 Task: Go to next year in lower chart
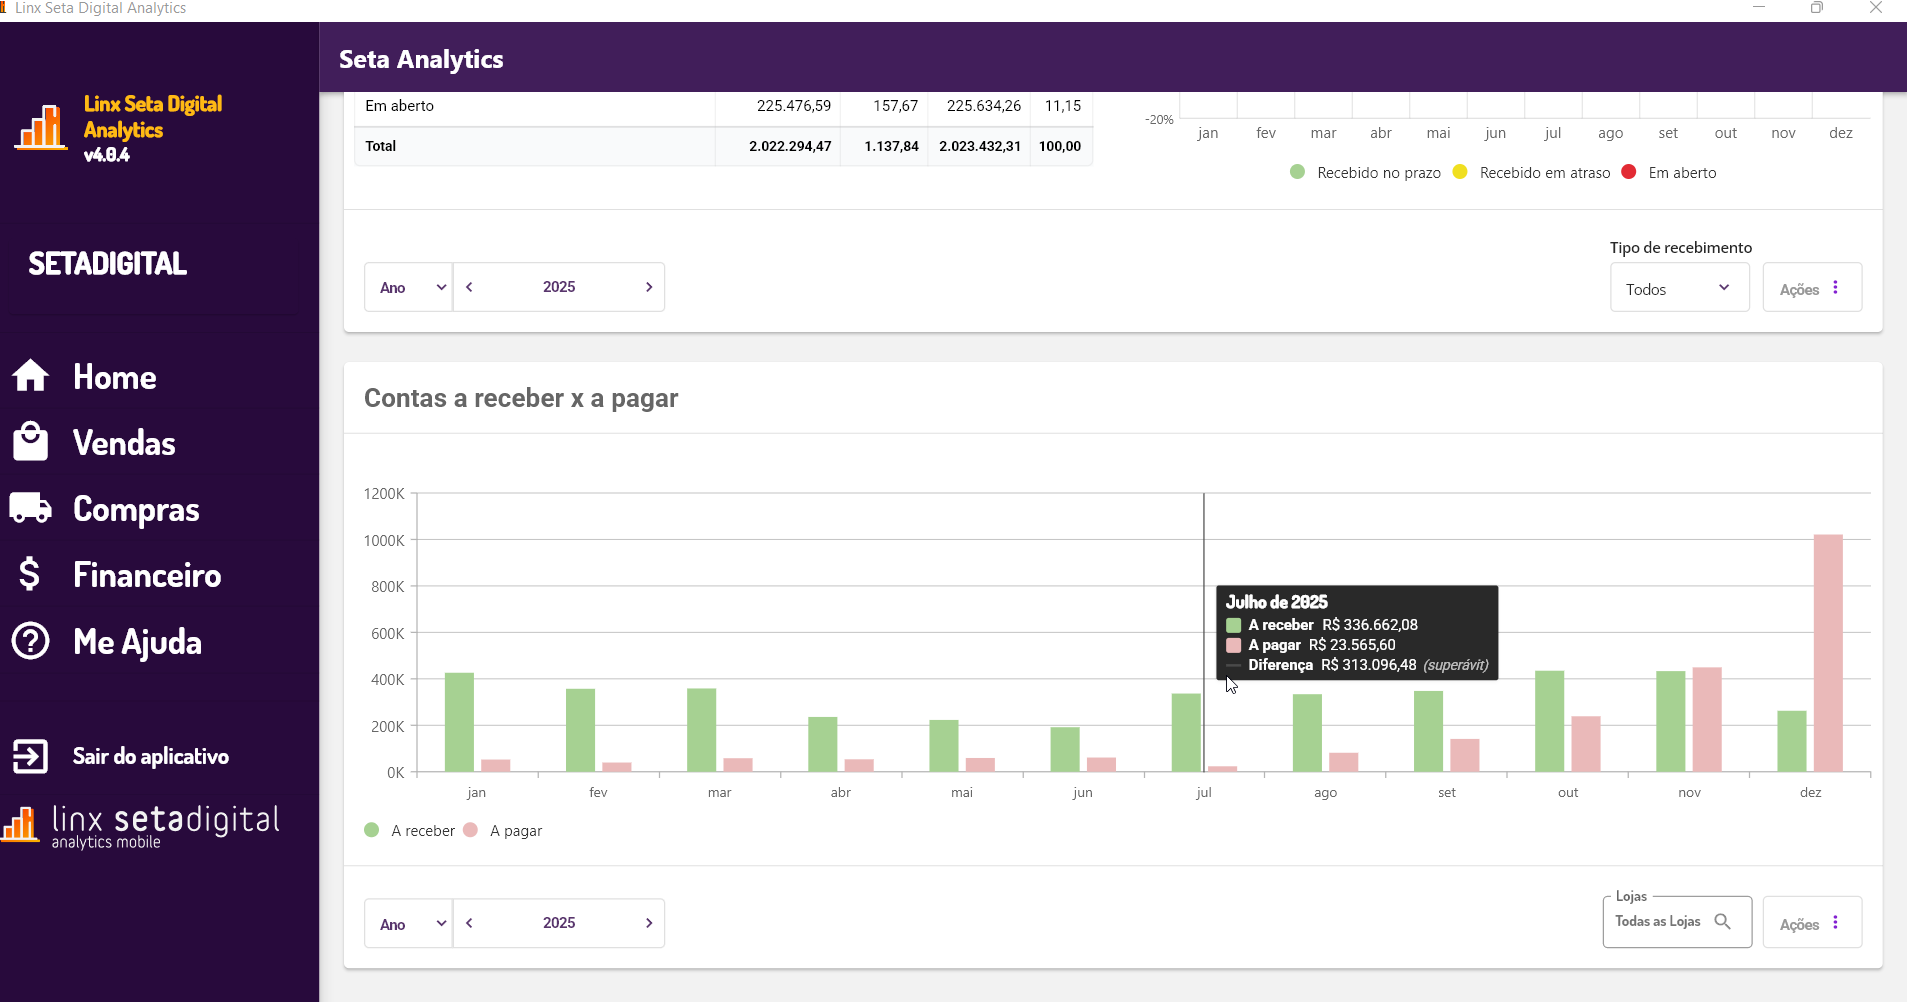coord(649,923)
